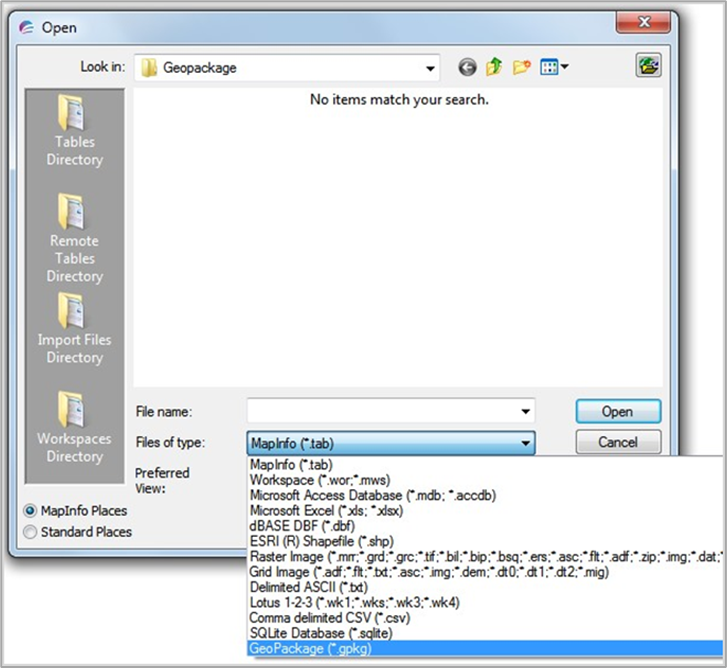Image resolution: width=727 pixels, height=668 pixels.
Task: Create a new folder
Action: [x=522, y=68]
